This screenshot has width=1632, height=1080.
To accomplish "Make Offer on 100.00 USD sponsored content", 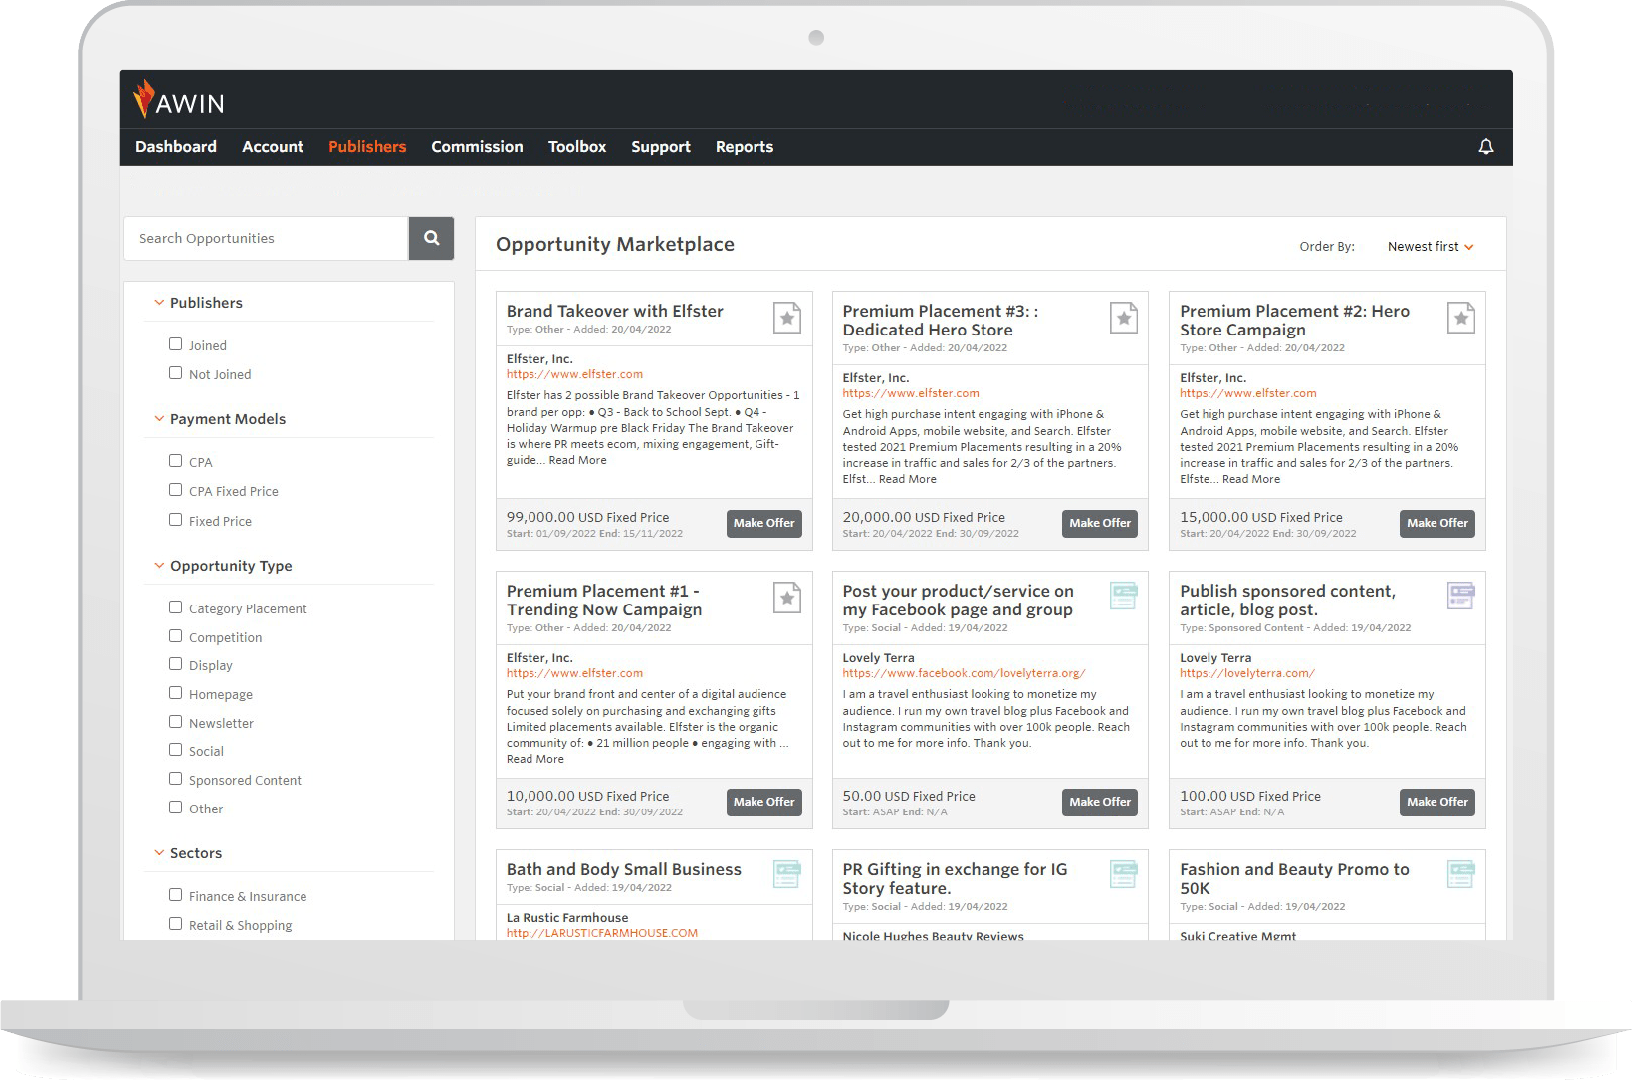I will pos(1437,802).
